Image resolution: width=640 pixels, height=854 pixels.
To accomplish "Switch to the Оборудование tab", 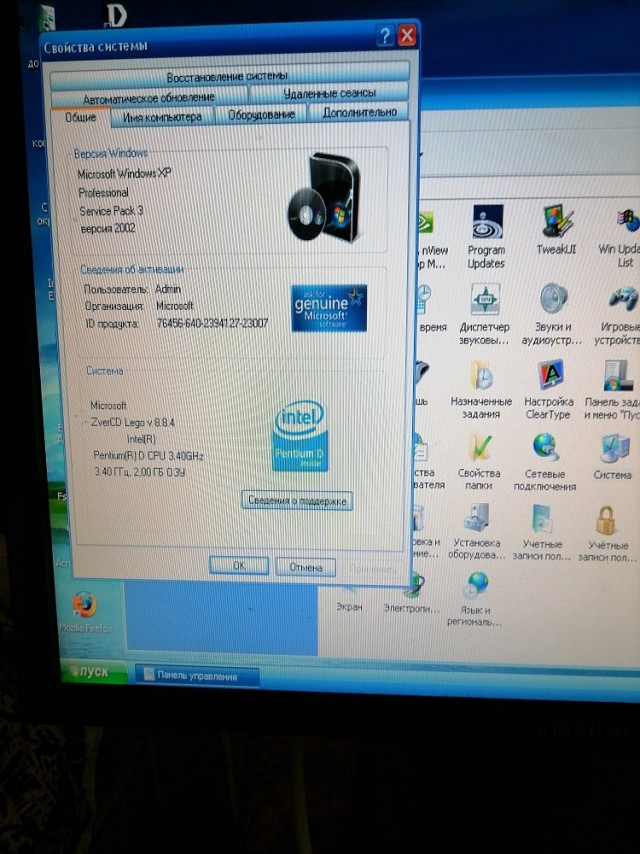I will pos(261,114).
